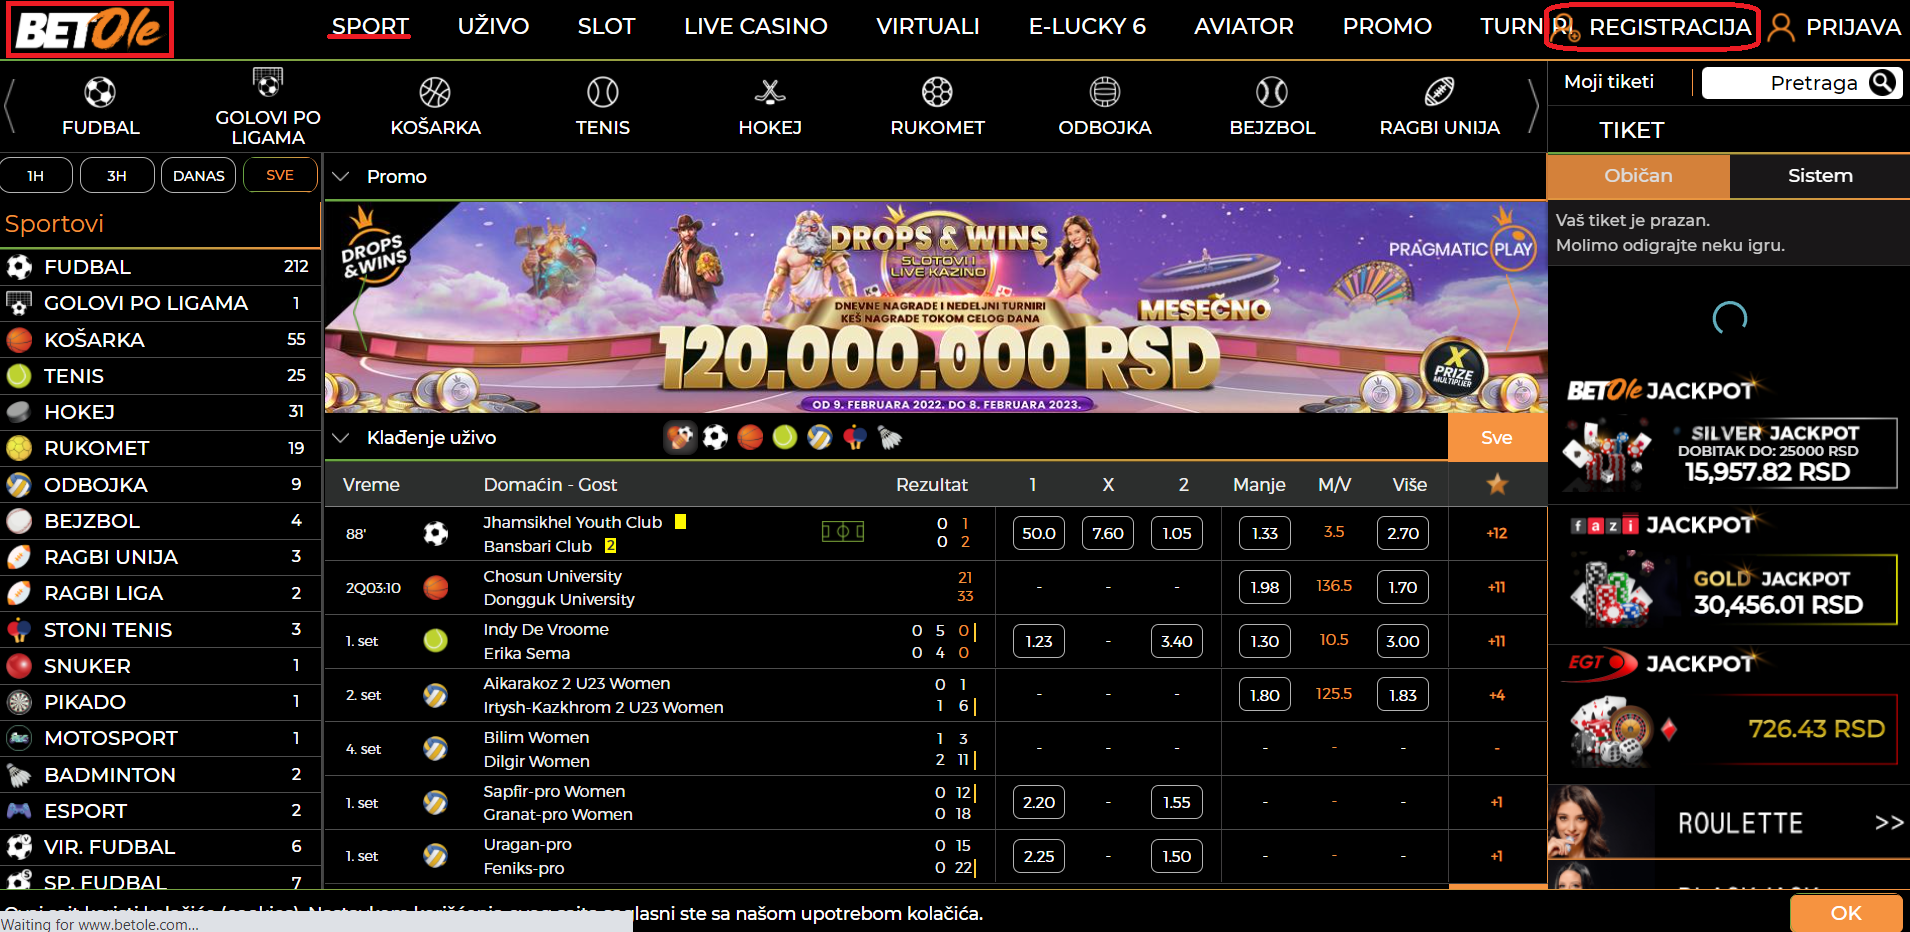
Task: Filter live betting by badminton shuttlecock icon
Action: pyautogui.click(x=890, y=437)
